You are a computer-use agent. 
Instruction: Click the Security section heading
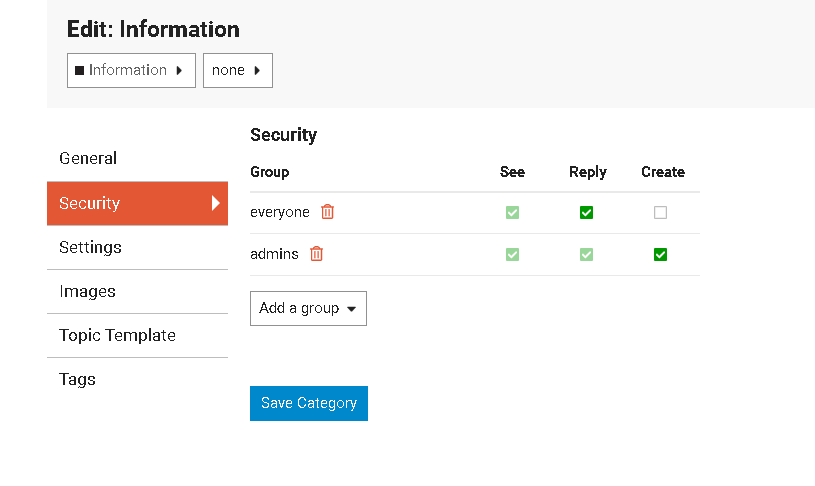coord(283,135)
